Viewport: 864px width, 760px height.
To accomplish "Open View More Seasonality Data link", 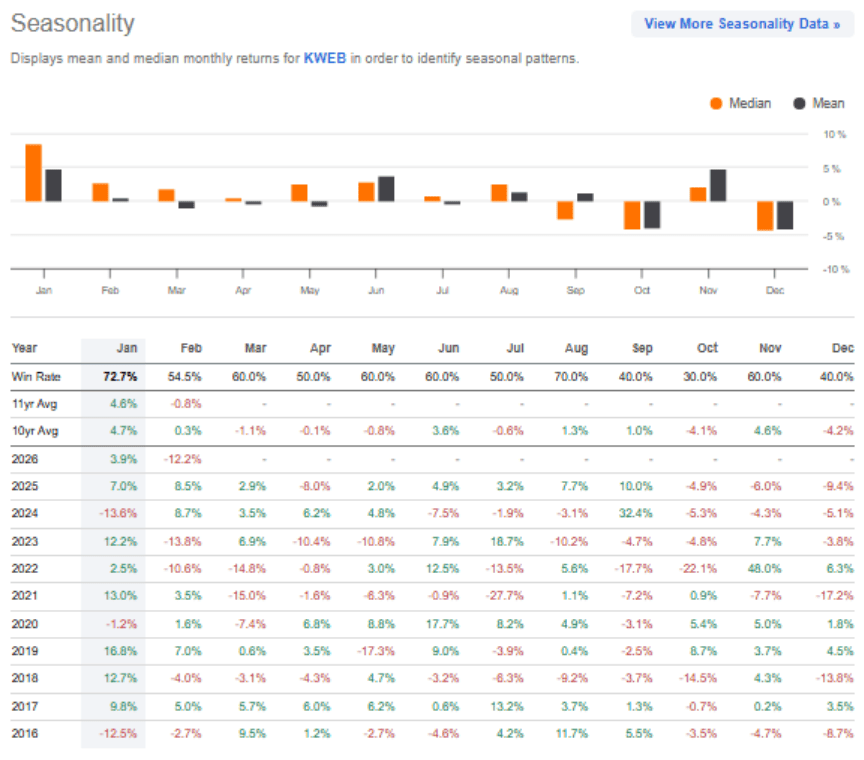I will pos(742,24).
